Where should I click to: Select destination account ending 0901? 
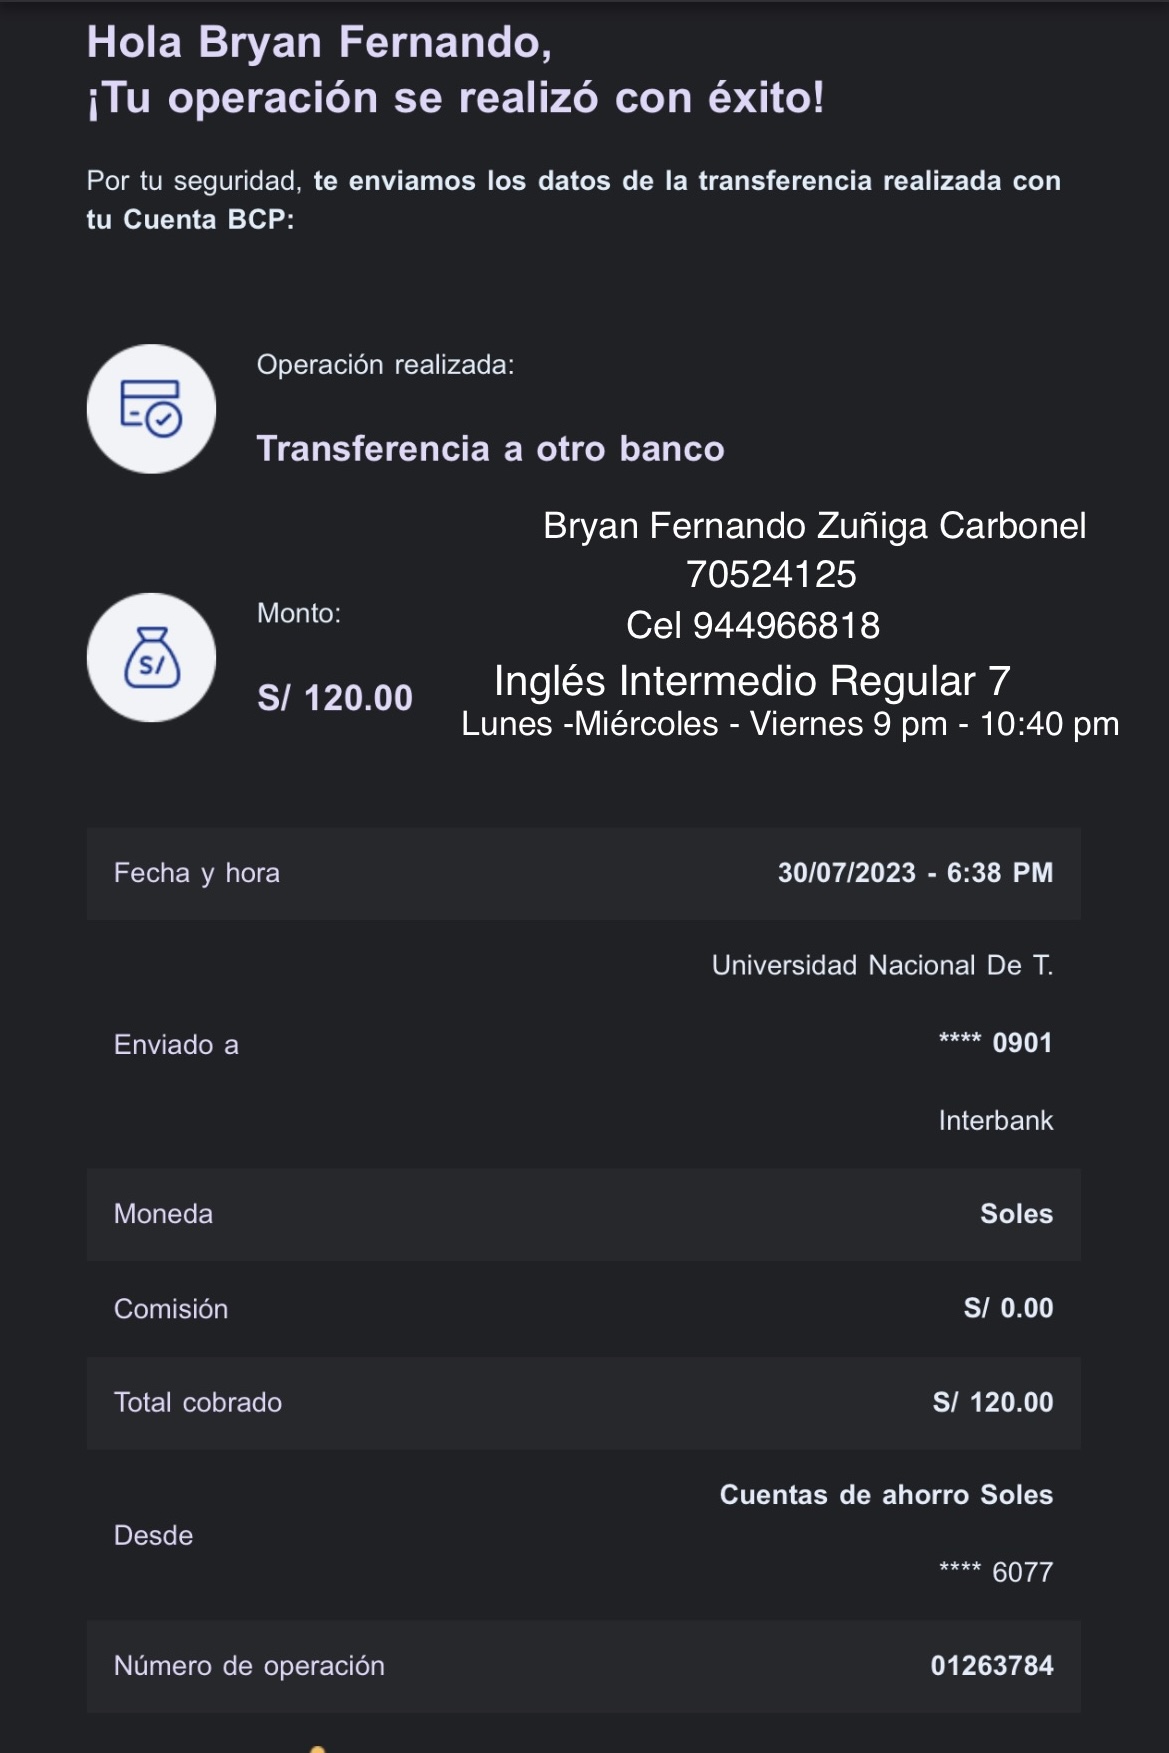(995, 1043)
